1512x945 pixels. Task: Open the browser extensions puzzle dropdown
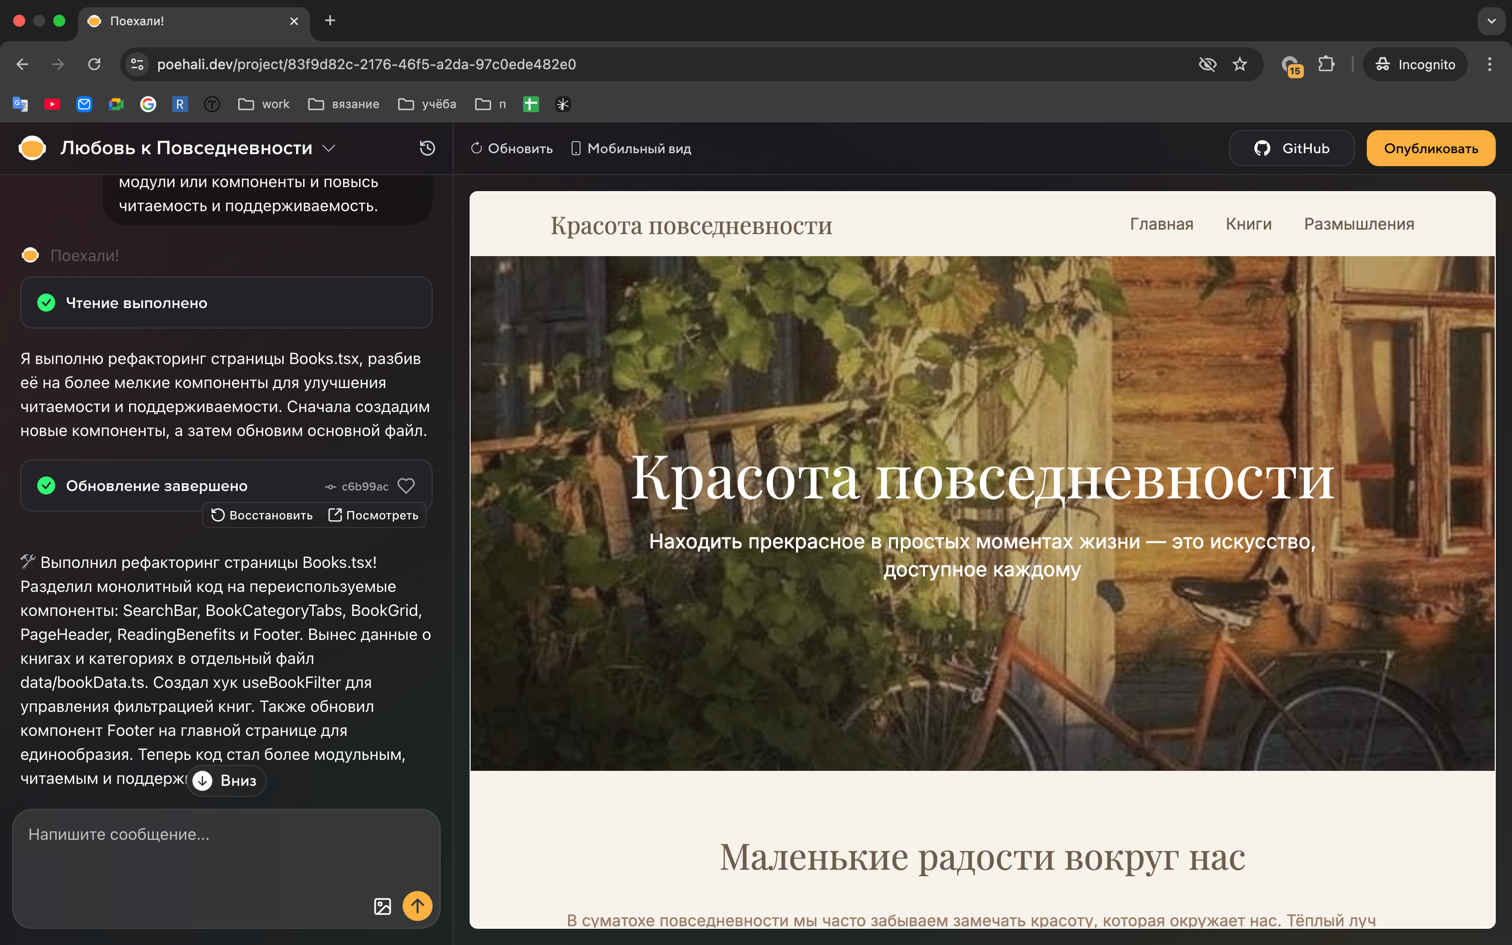click(1327, 63)
